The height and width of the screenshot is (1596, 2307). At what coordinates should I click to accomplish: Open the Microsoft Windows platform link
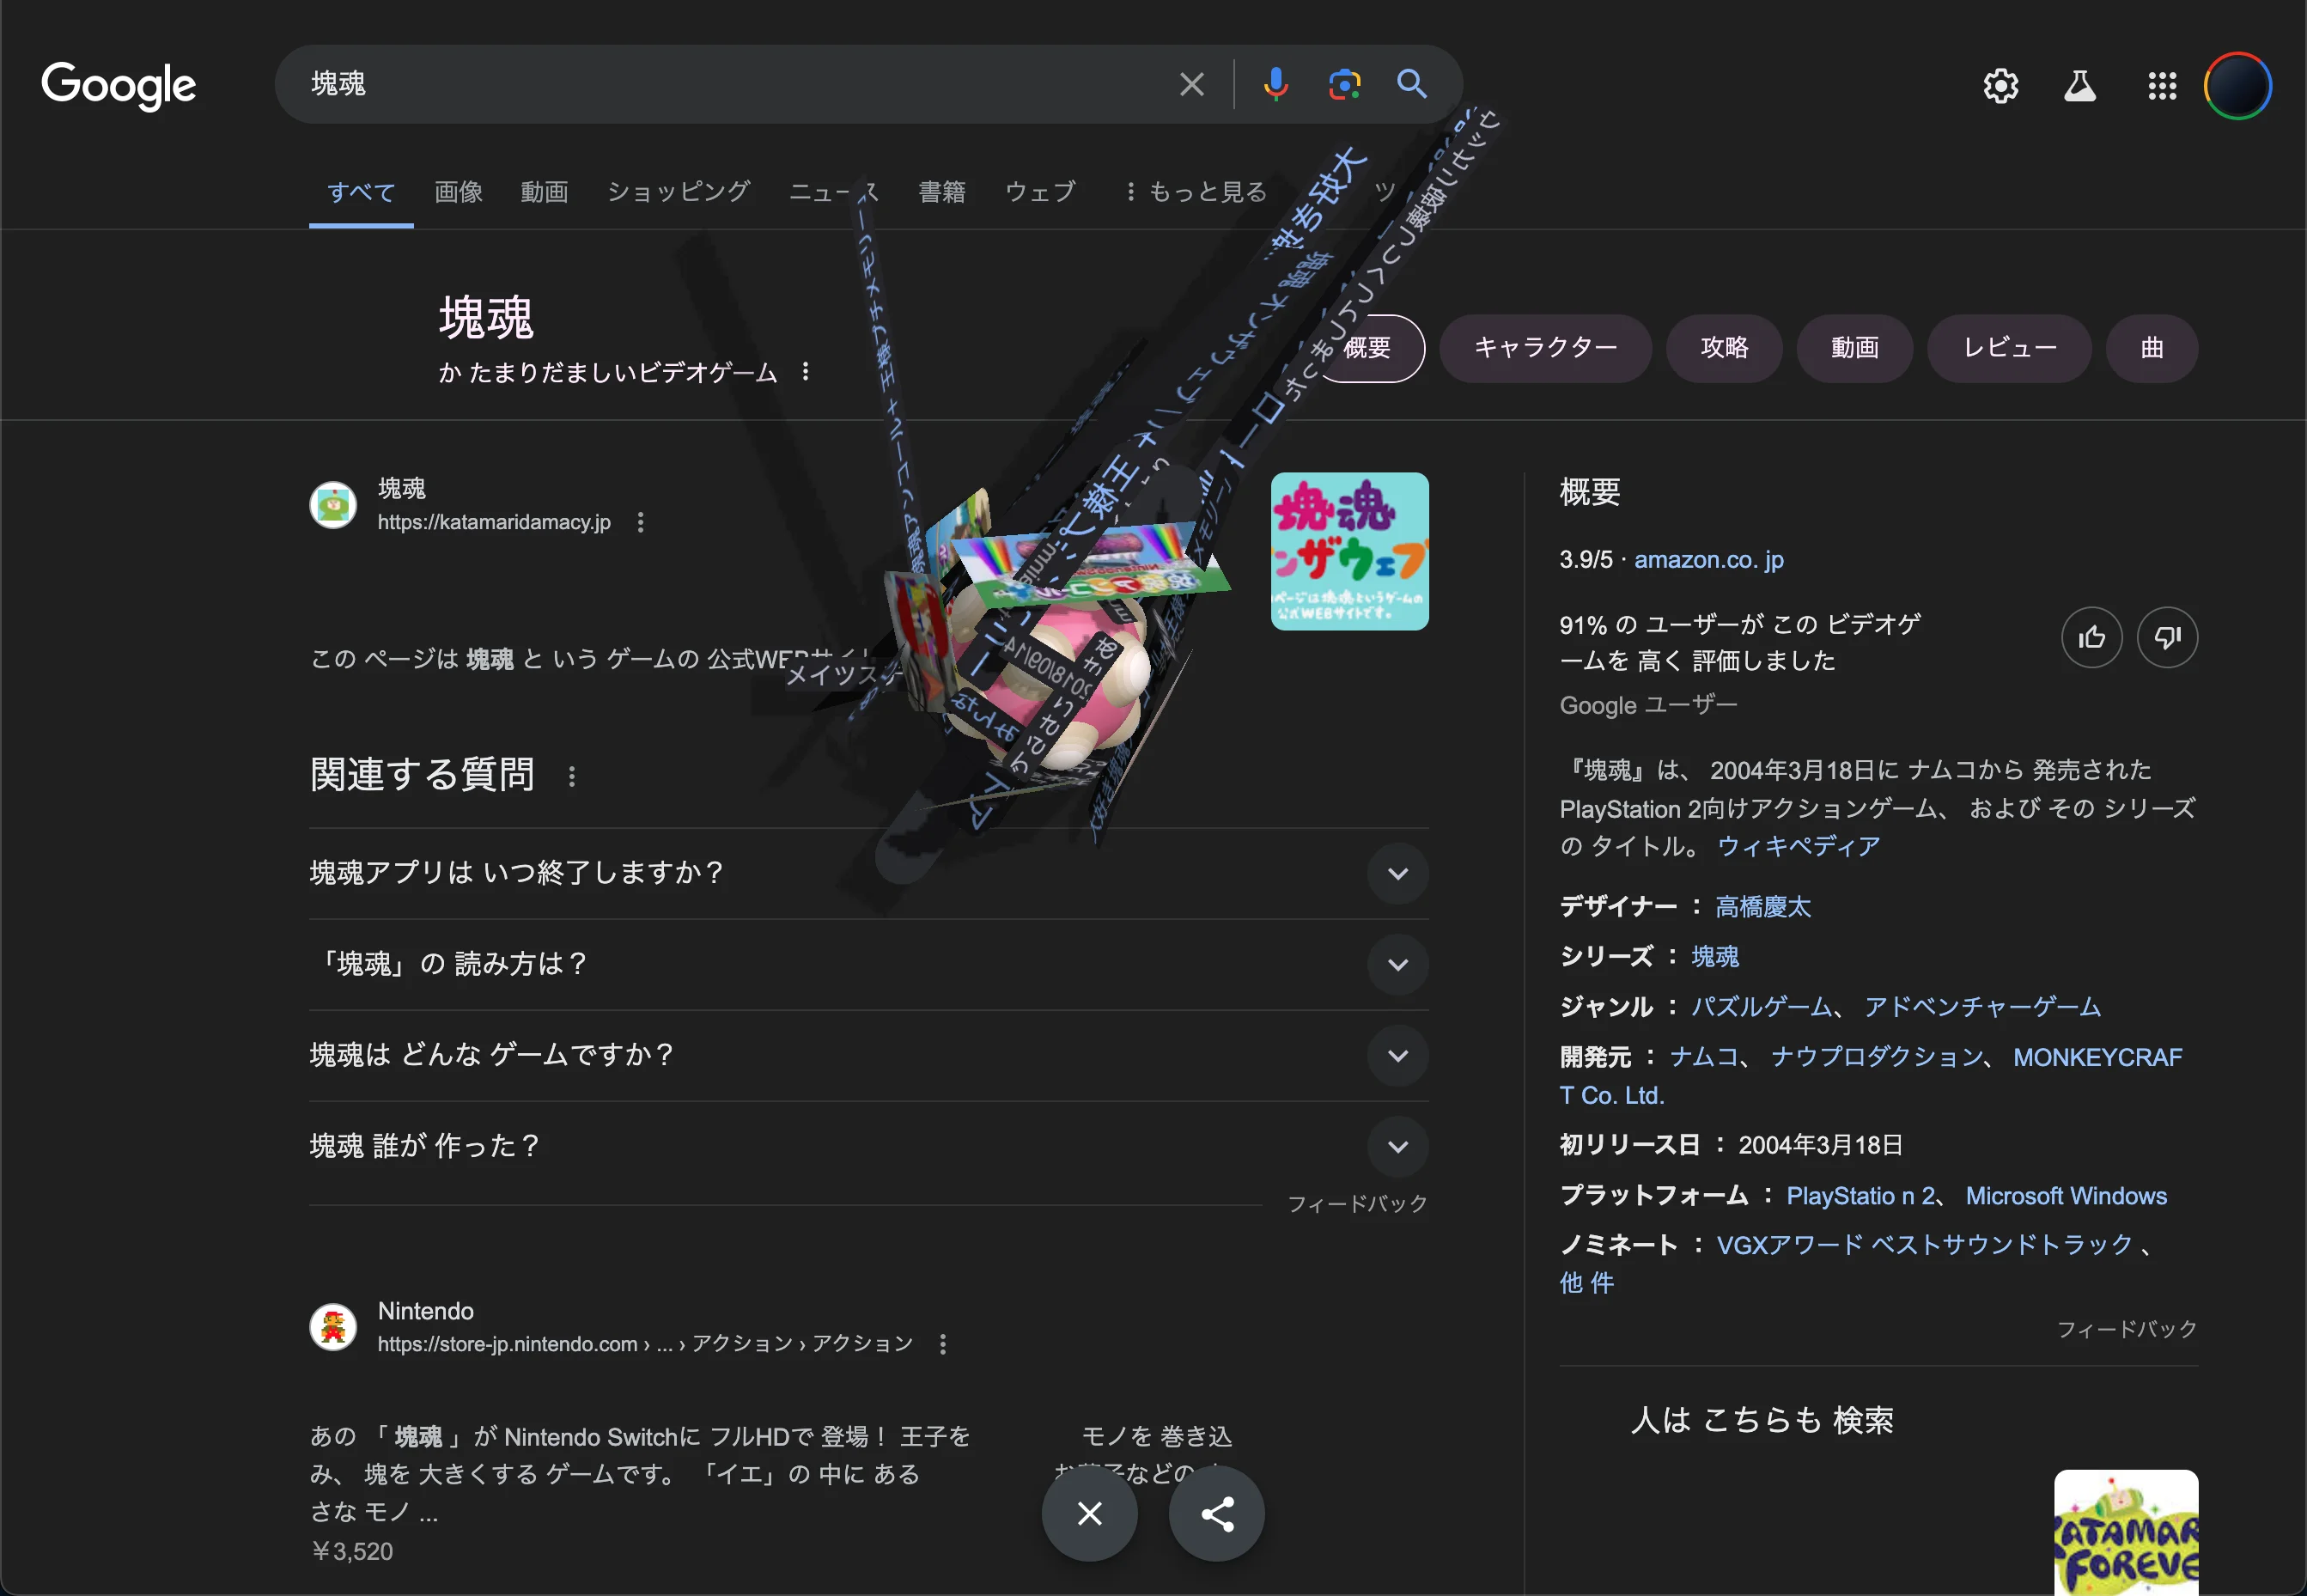point(2066,1196)
